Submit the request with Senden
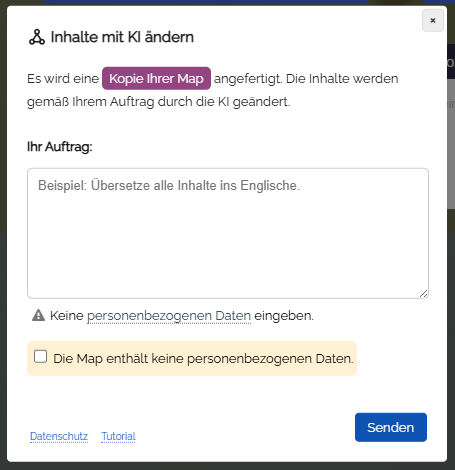The image size is (455, 470). [x=391, y=427]
